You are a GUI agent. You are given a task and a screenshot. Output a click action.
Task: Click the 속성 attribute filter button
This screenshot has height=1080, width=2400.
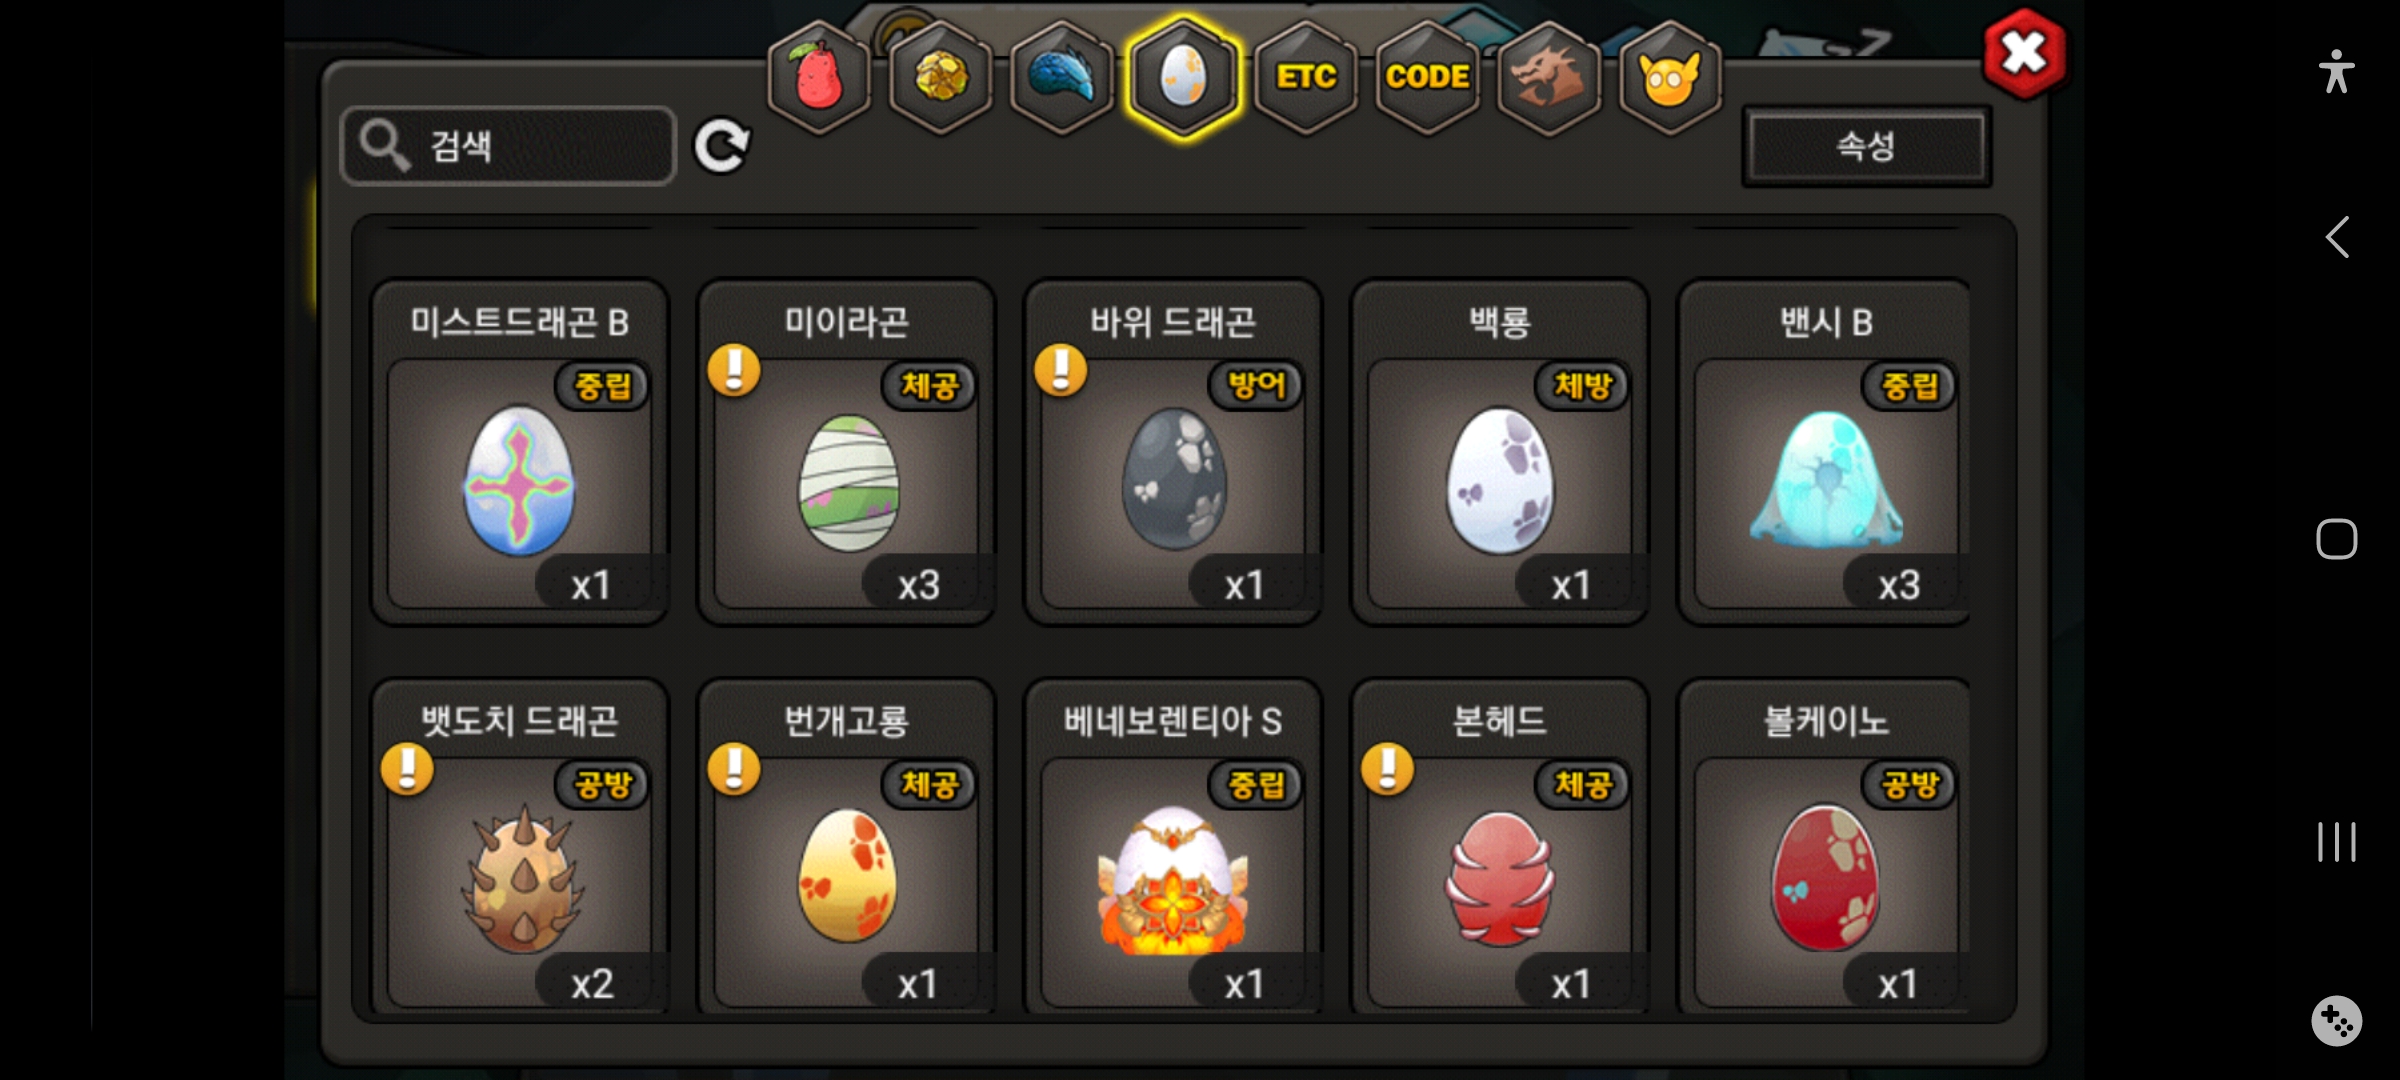coord(1866,147)
